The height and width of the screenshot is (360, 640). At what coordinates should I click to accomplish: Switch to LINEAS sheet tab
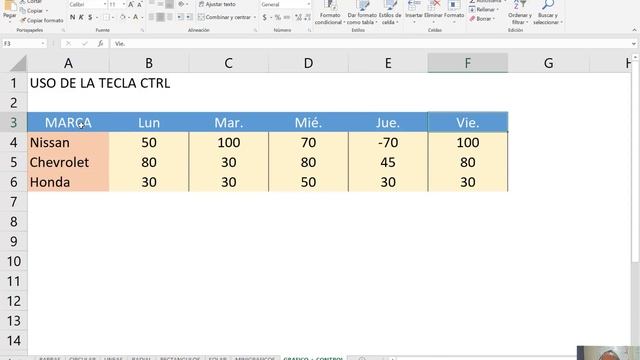(x=113, y=358)
